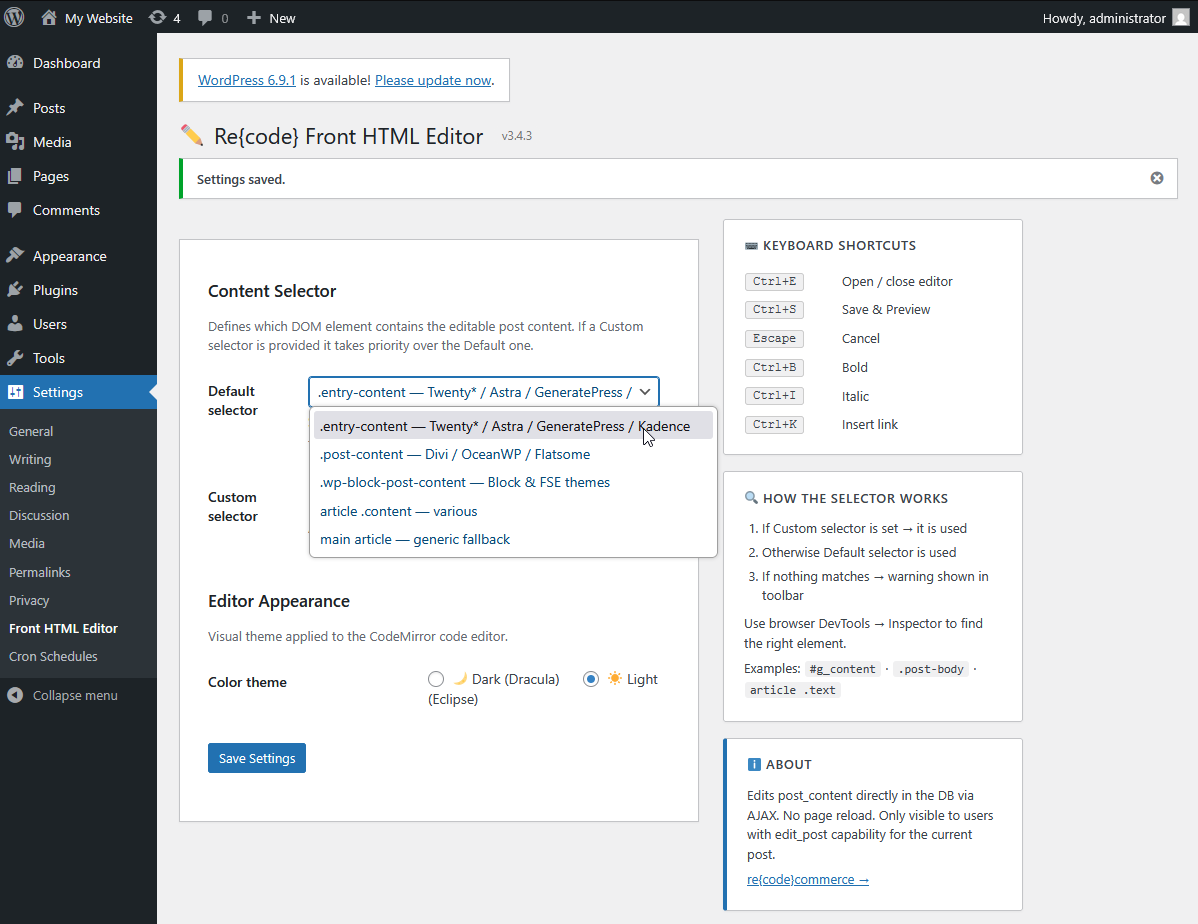
Task: Open the administrator avatar icon
Action: (x=1181, y=18)
